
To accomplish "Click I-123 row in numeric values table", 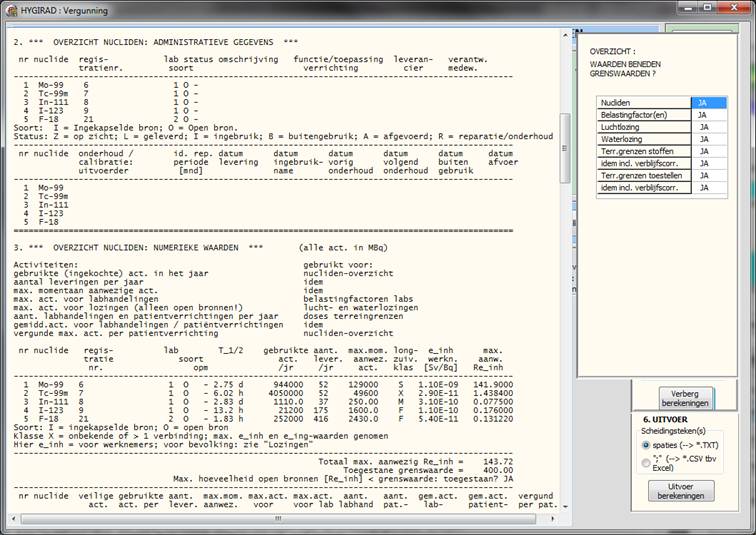I will pos(268,410).
